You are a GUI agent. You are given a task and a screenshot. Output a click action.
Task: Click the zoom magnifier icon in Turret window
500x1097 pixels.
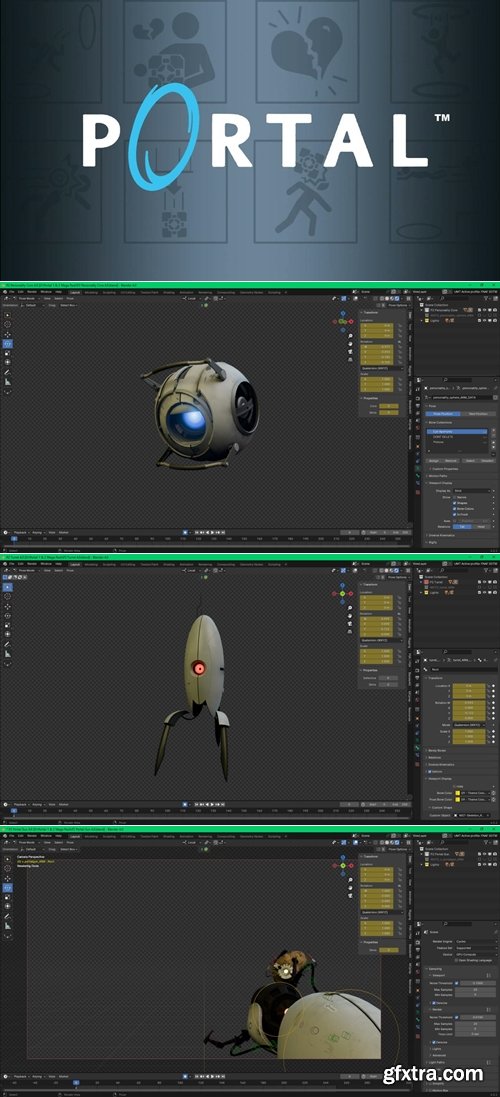click(x=350, y=608)
